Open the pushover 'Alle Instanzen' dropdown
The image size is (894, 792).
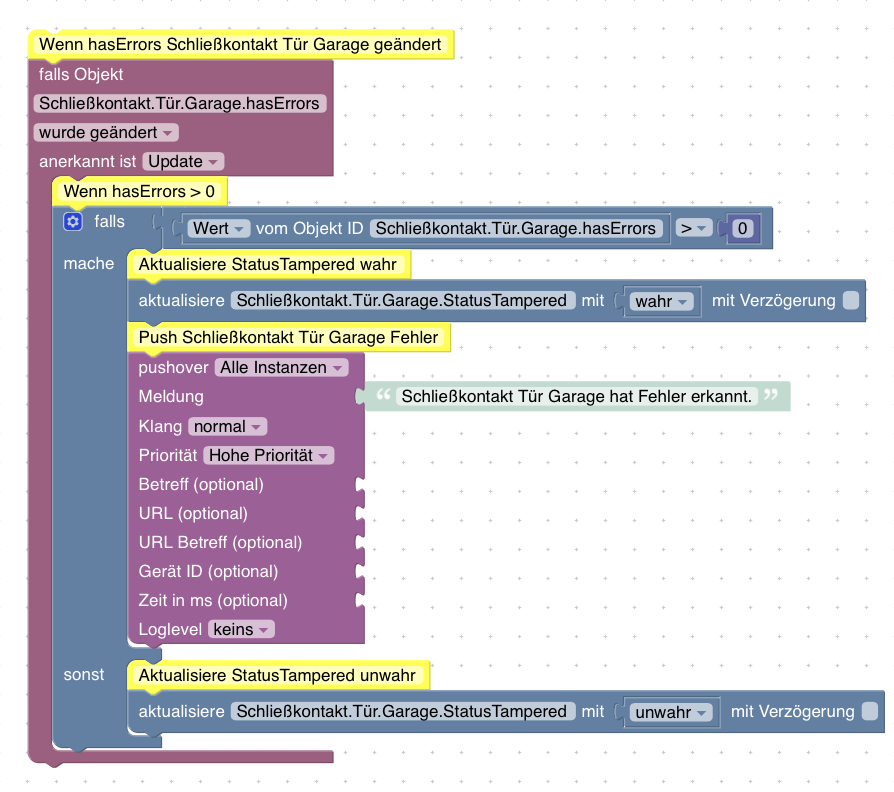(x=281, y=368)
